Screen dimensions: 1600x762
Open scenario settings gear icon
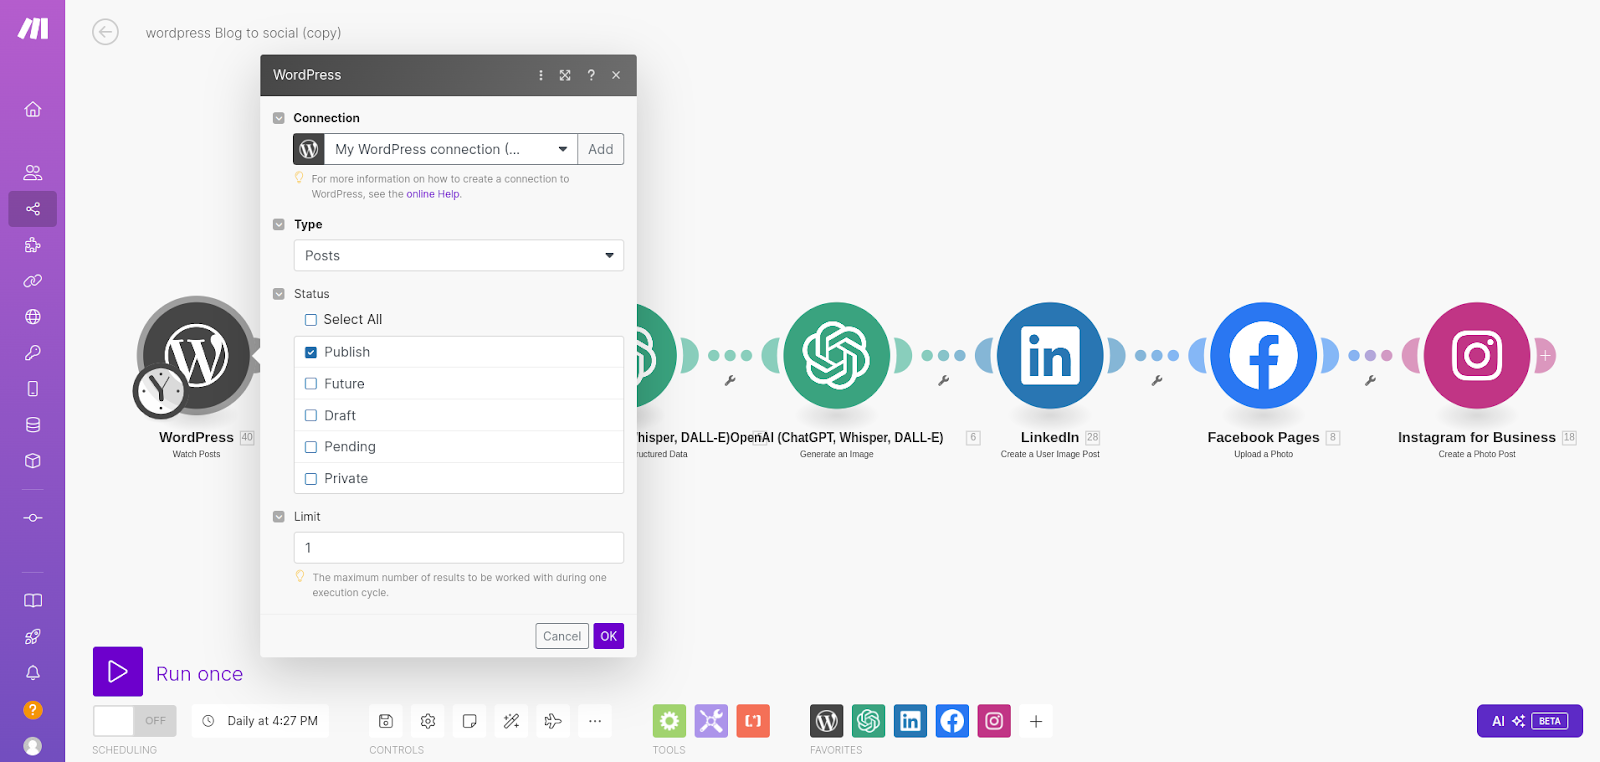pyautogui.click(x=428, y=721)
